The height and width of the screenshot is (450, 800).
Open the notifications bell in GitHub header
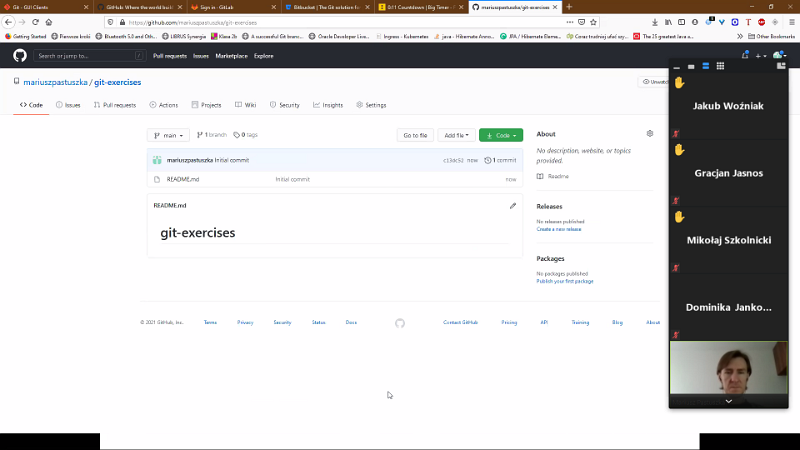745,55
